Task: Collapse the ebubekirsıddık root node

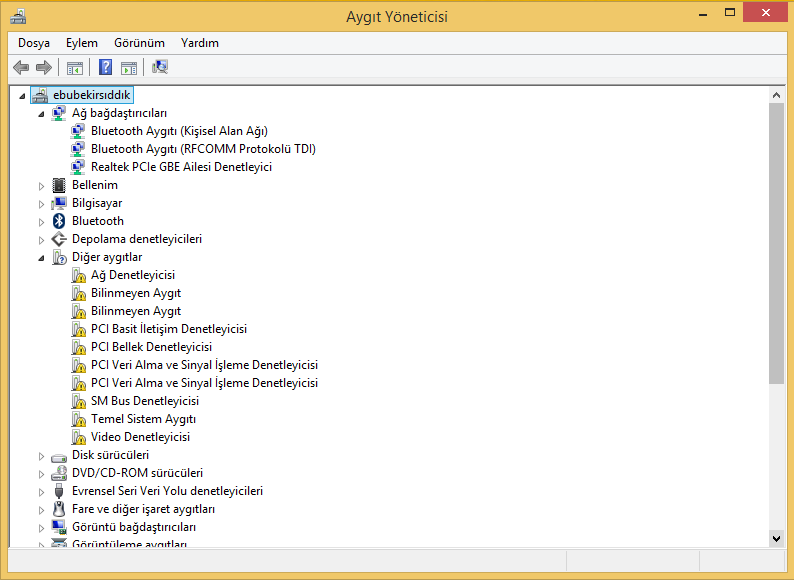Action: pos(22,96)
